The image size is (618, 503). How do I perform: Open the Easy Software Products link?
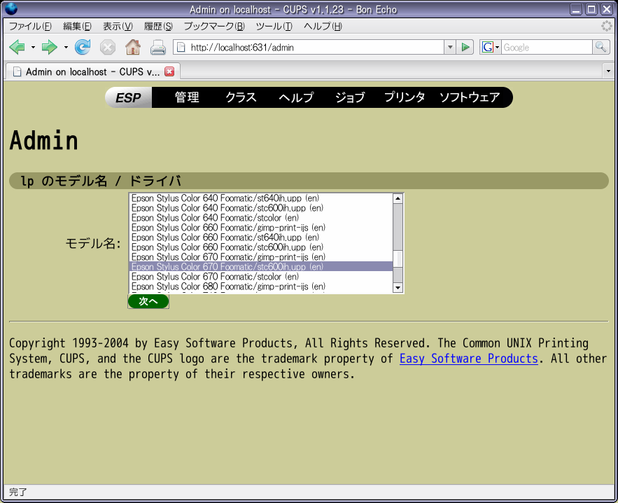click(469, 358)
